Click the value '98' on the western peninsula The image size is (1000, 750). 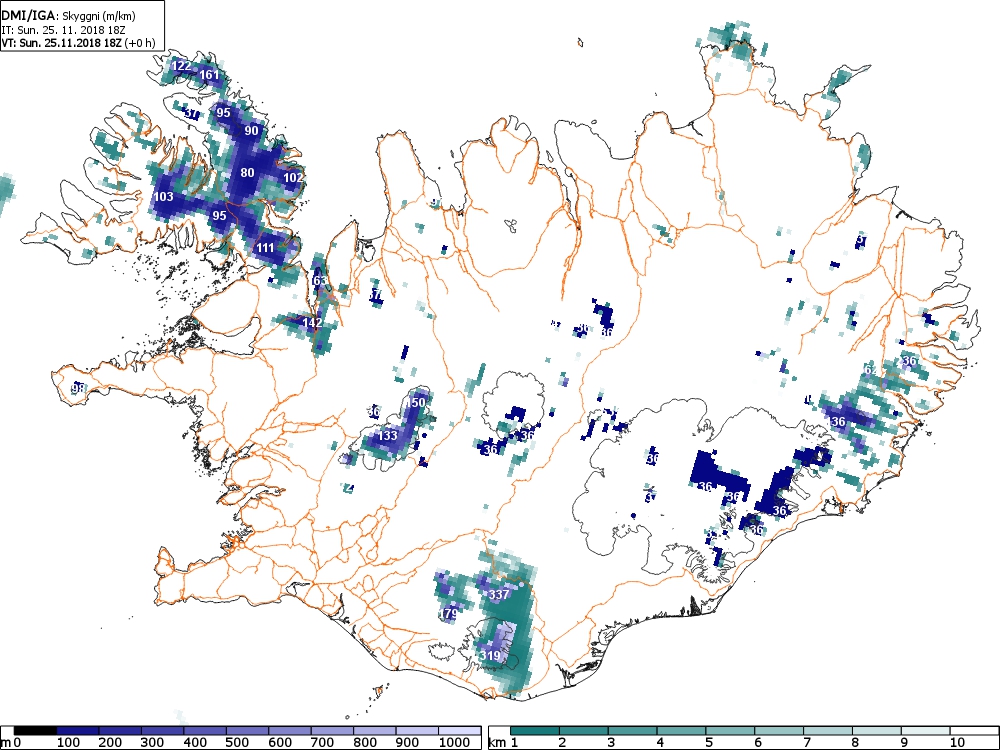[x=78, y=388]
